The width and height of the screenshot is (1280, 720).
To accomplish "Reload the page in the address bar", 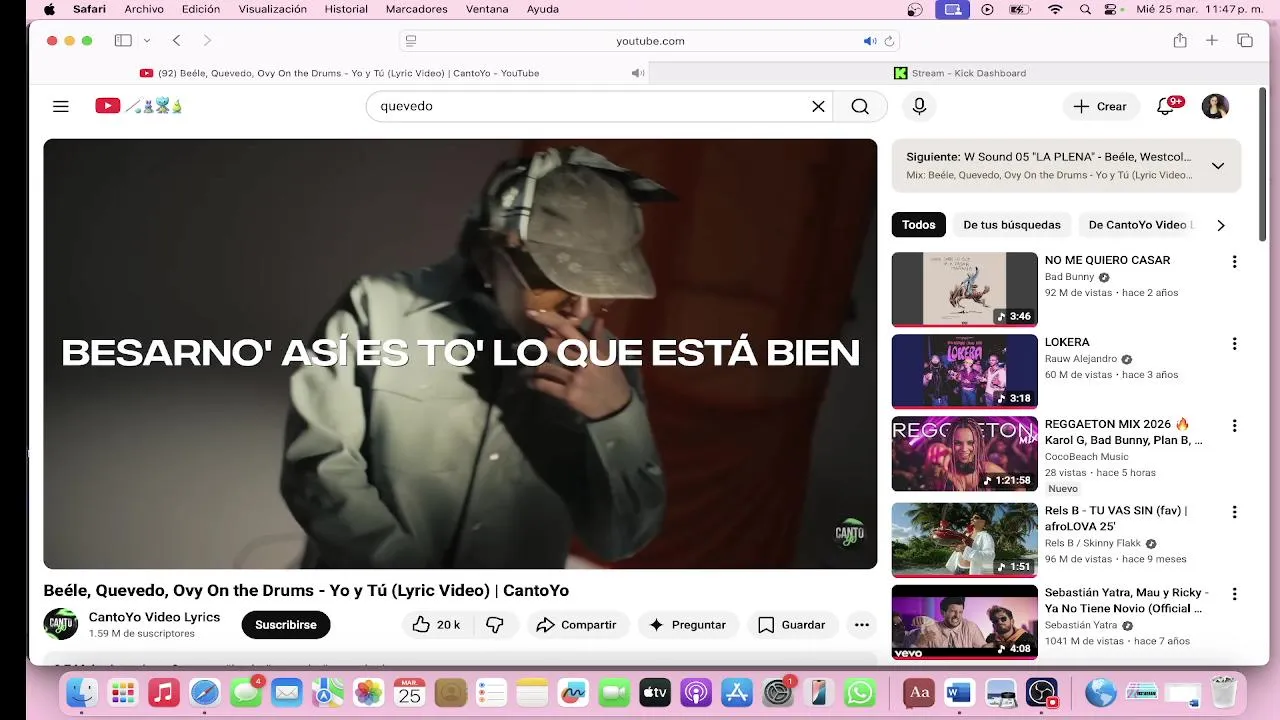I will (889, 41).
